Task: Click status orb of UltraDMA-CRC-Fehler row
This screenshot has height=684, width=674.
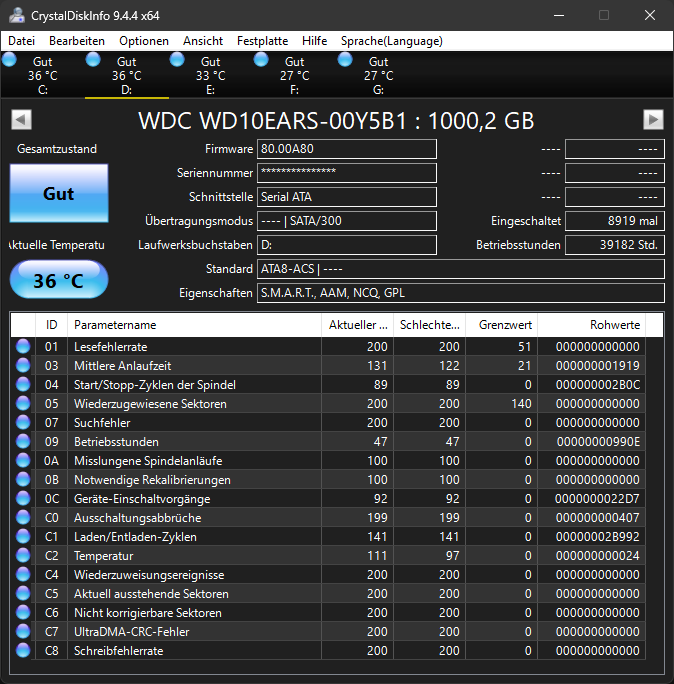Action: [23, 631]
